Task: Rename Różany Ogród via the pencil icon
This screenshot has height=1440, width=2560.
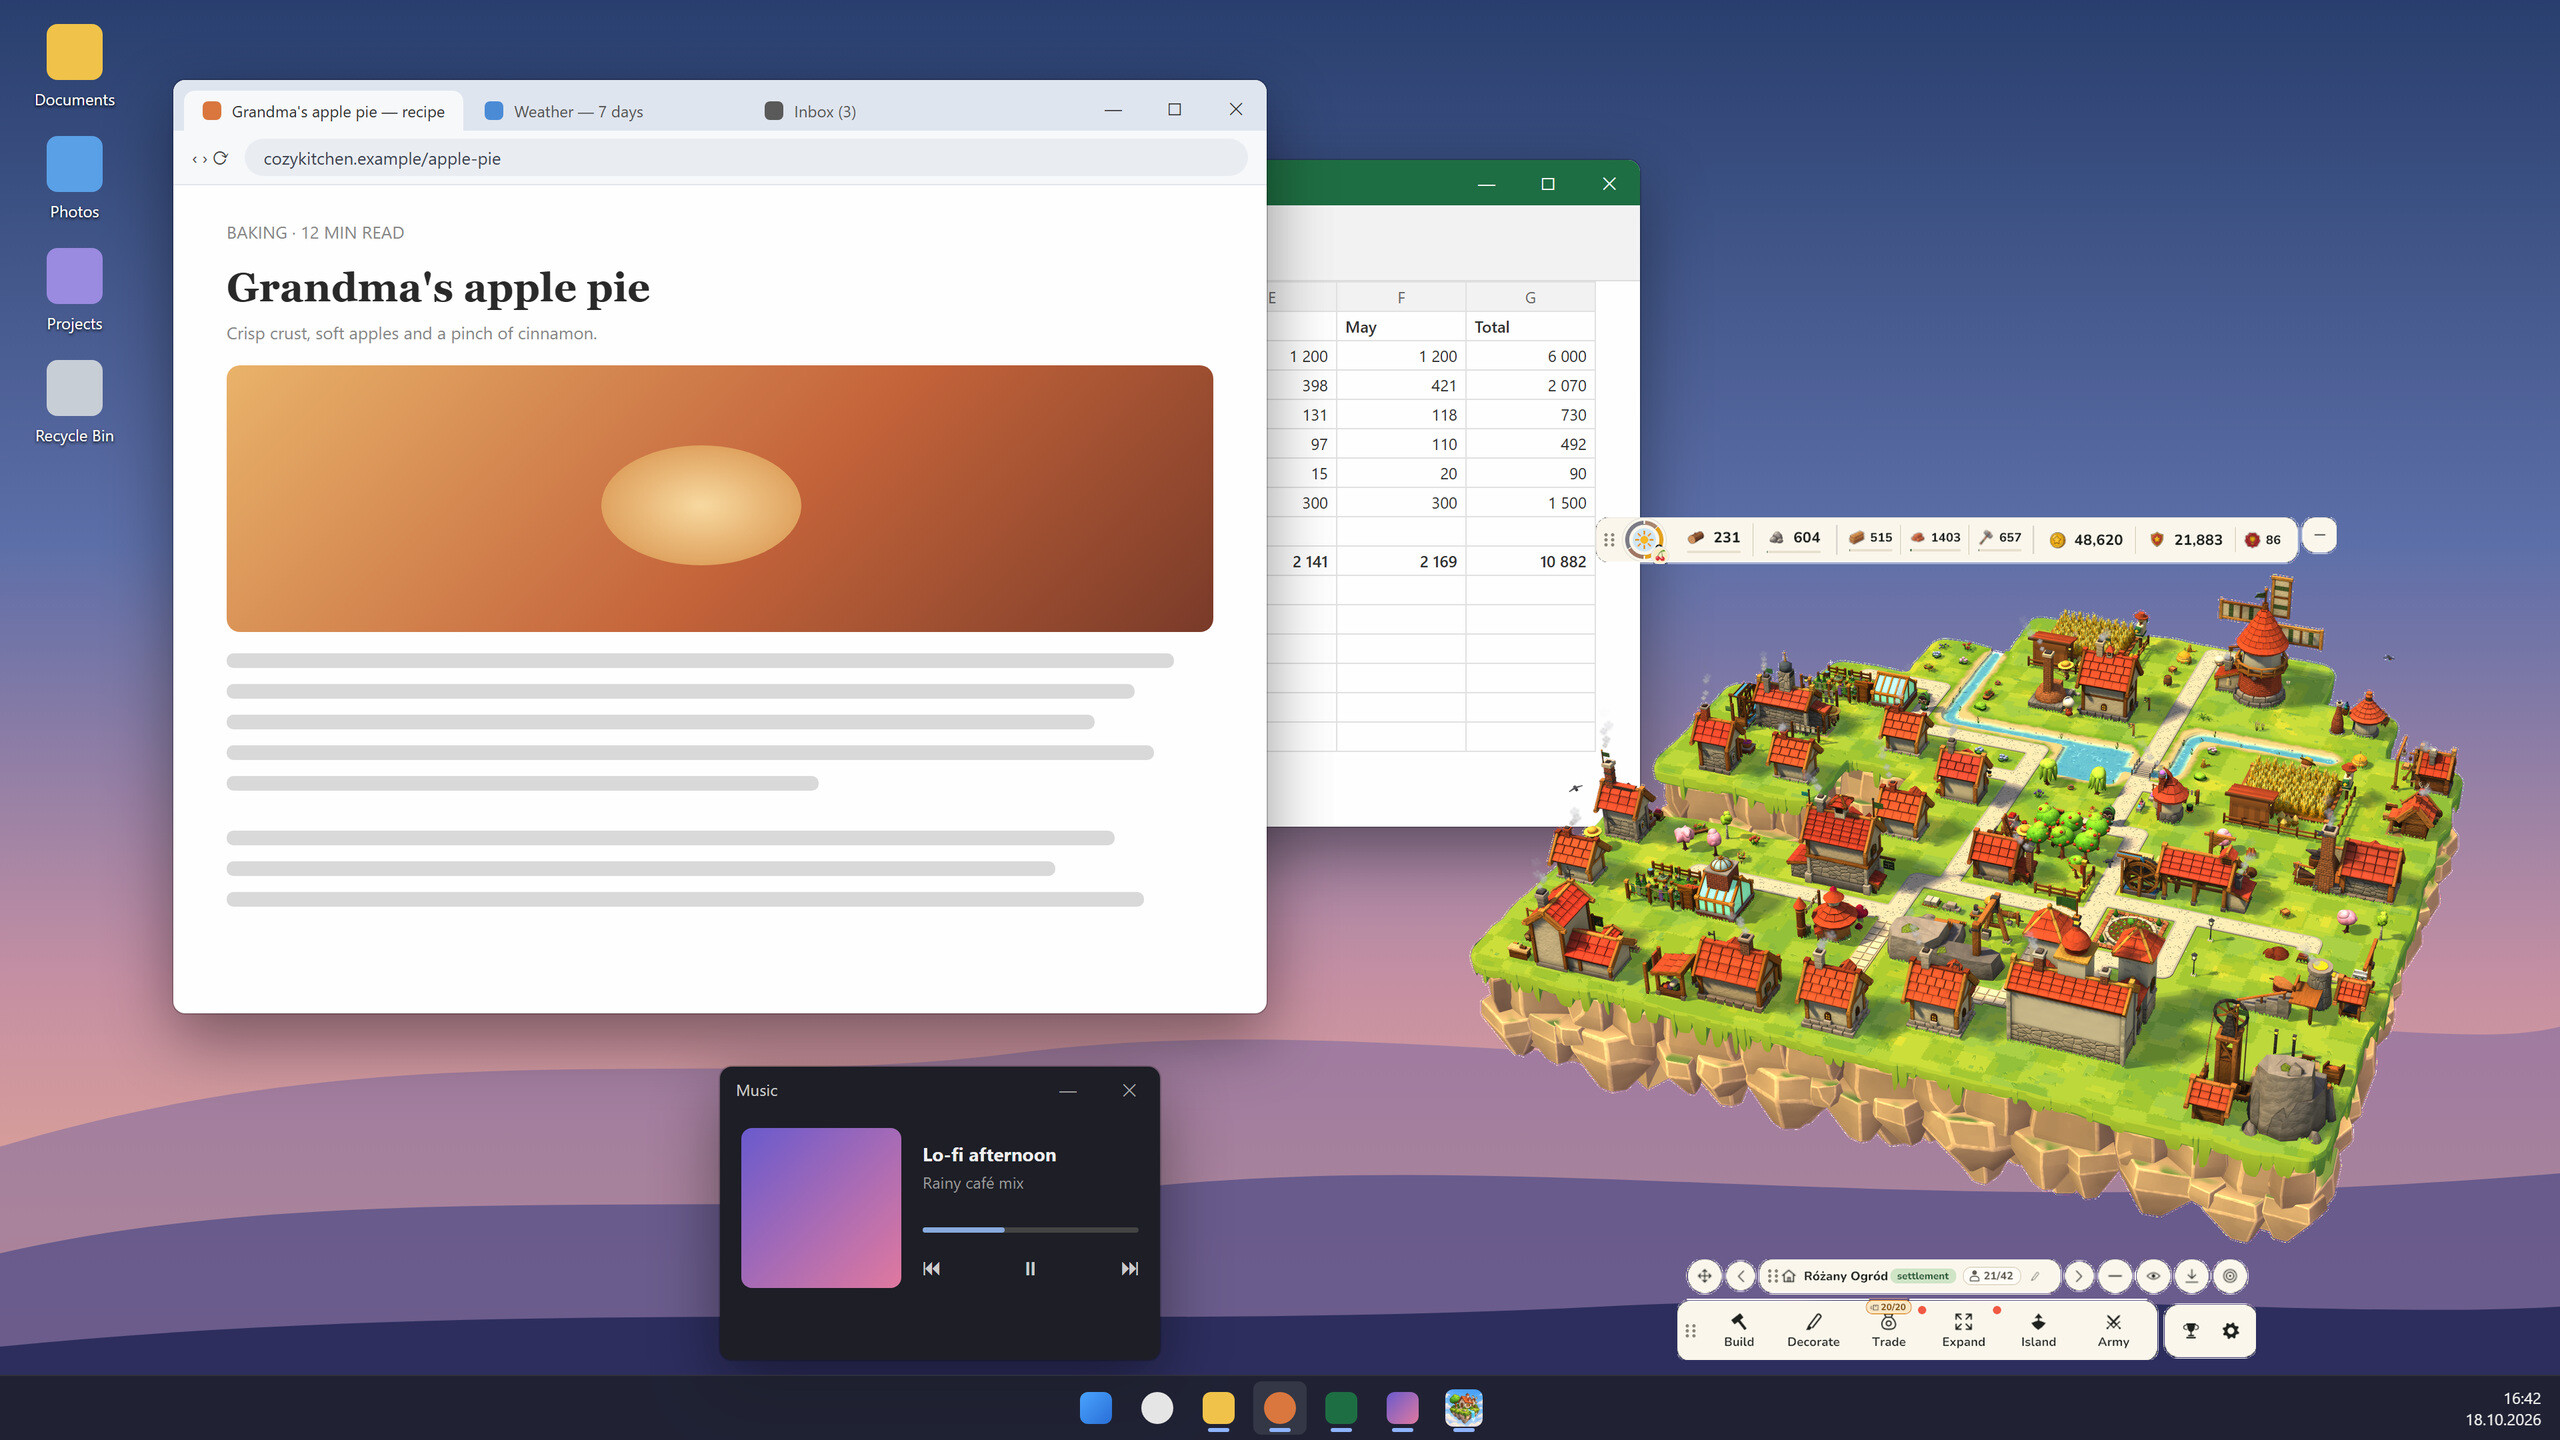Action: pyautogui.click(x=2035, y=1276)
